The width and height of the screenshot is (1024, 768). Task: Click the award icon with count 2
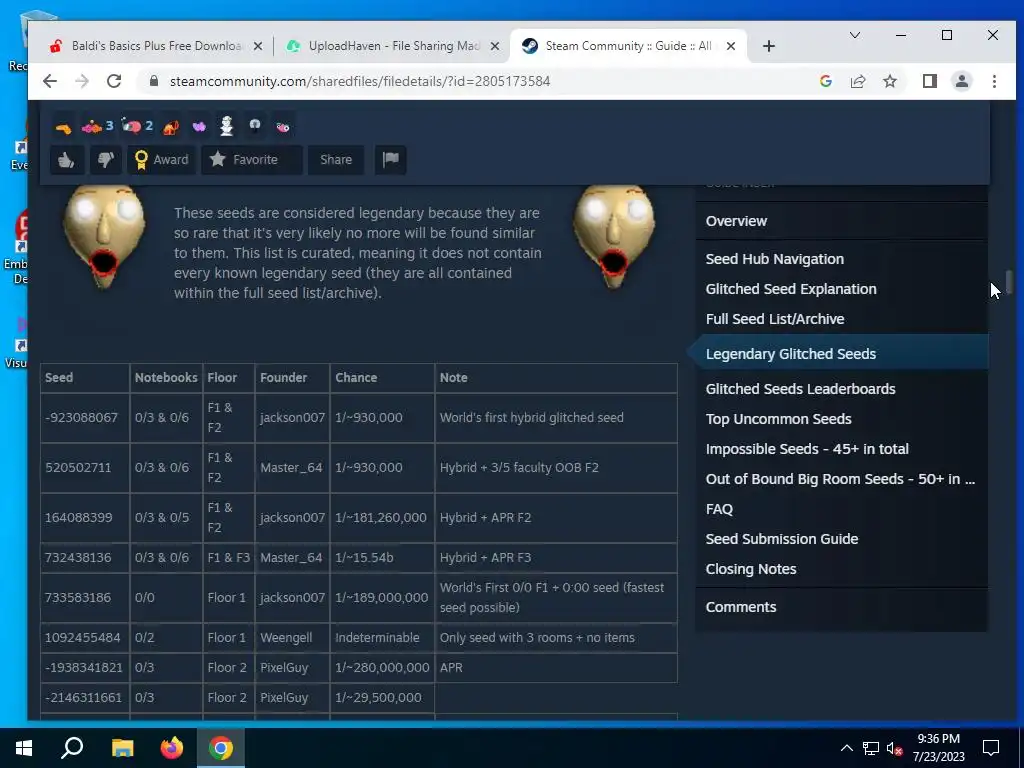[x=137, y=125]
